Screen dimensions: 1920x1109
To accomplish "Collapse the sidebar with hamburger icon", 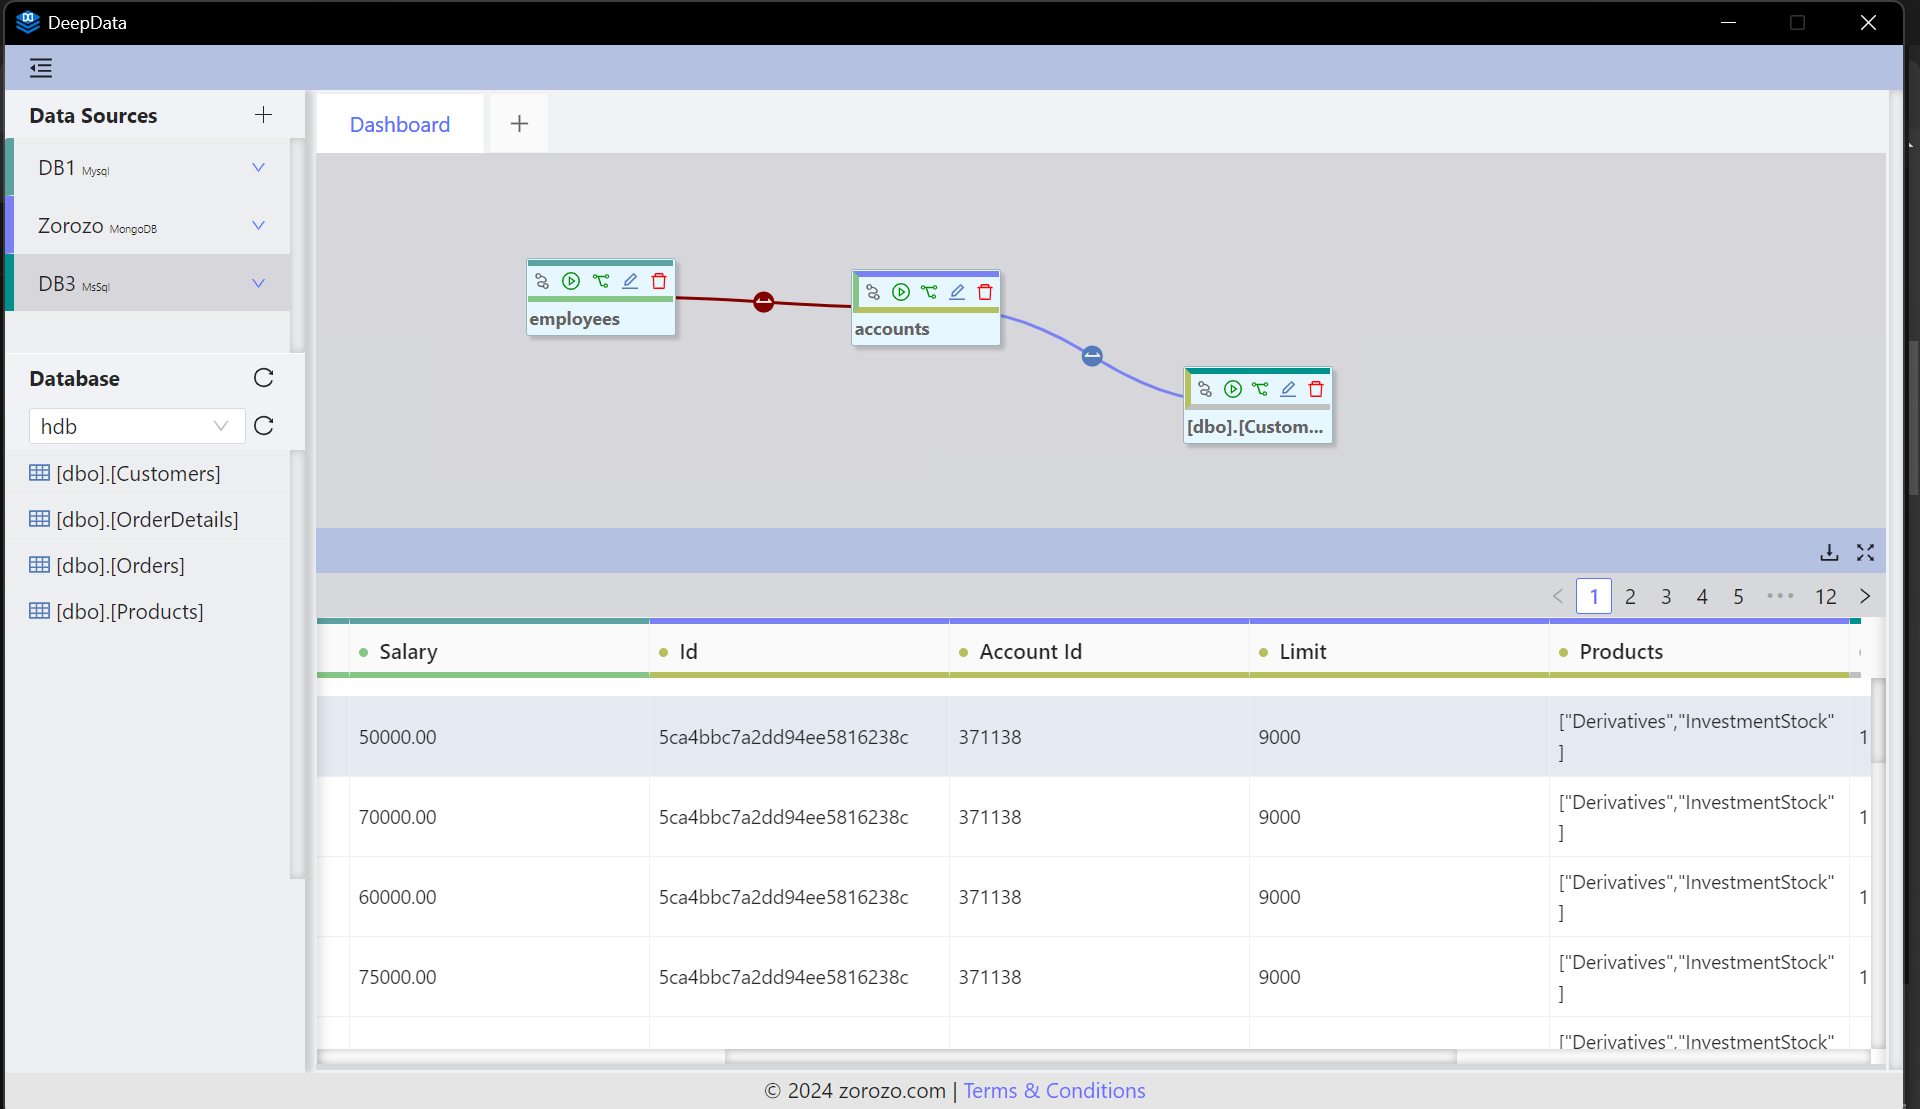I will [x=41, y=68].
